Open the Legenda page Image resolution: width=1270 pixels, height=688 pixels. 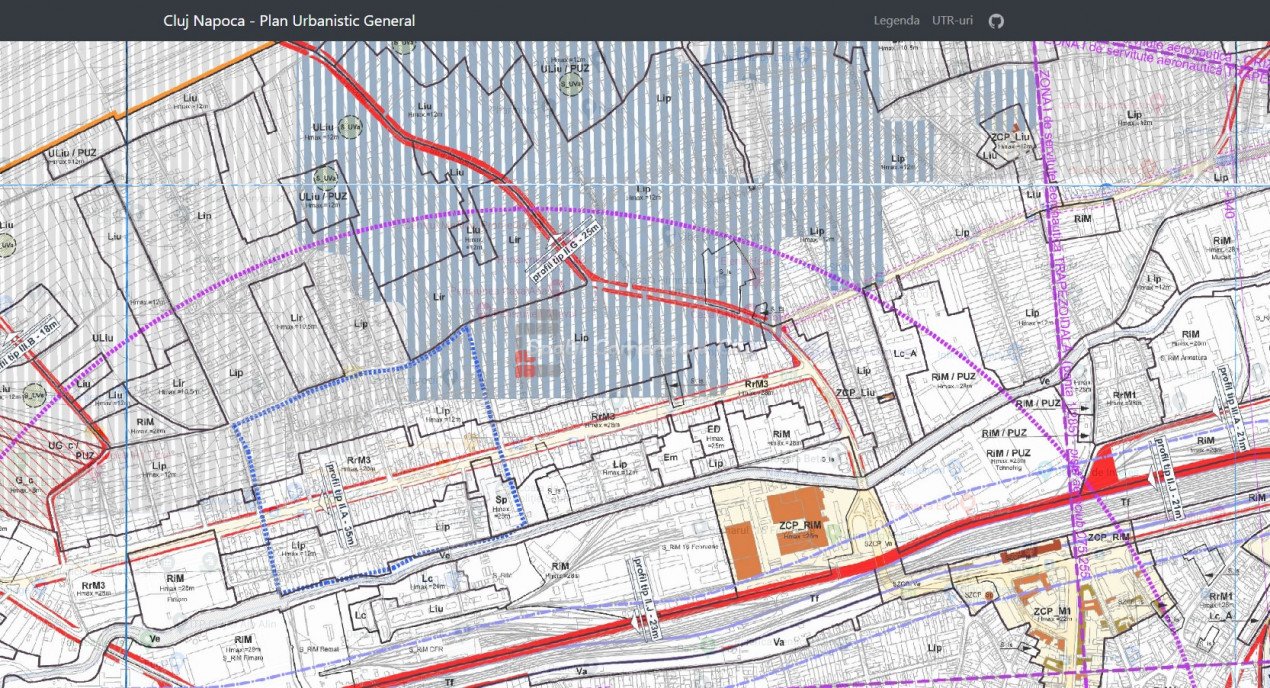[896, 21]
